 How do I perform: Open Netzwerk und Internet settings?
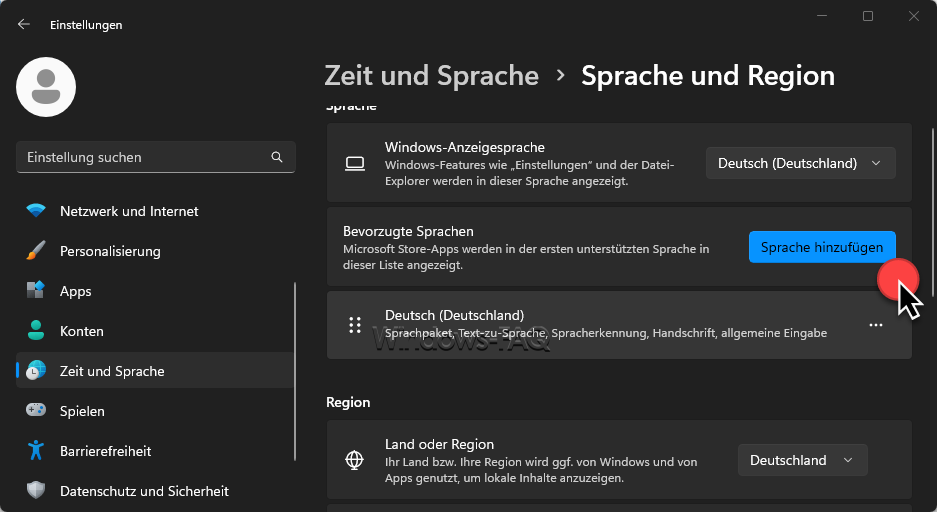[x=155, y=211]
